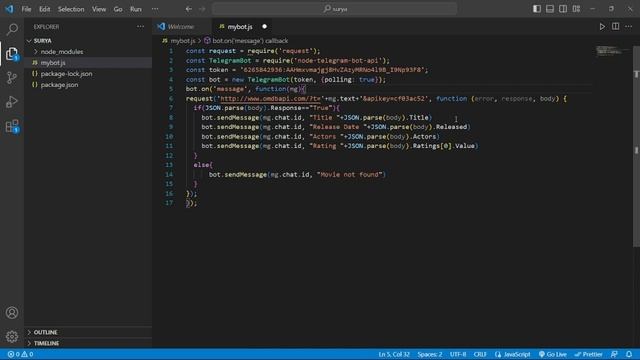Open the Accounts menu icon
This screenshot has width=640, height=360.
pos(12,313)
